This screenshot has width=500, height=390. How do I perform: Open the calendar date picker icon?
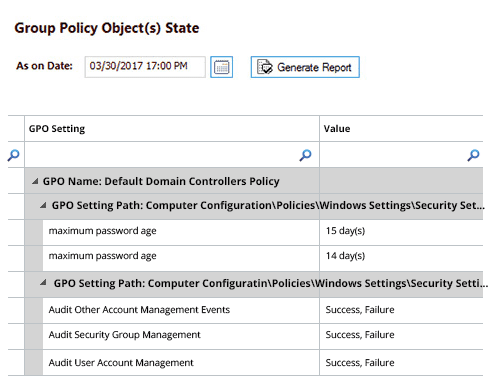coord(221,67)
